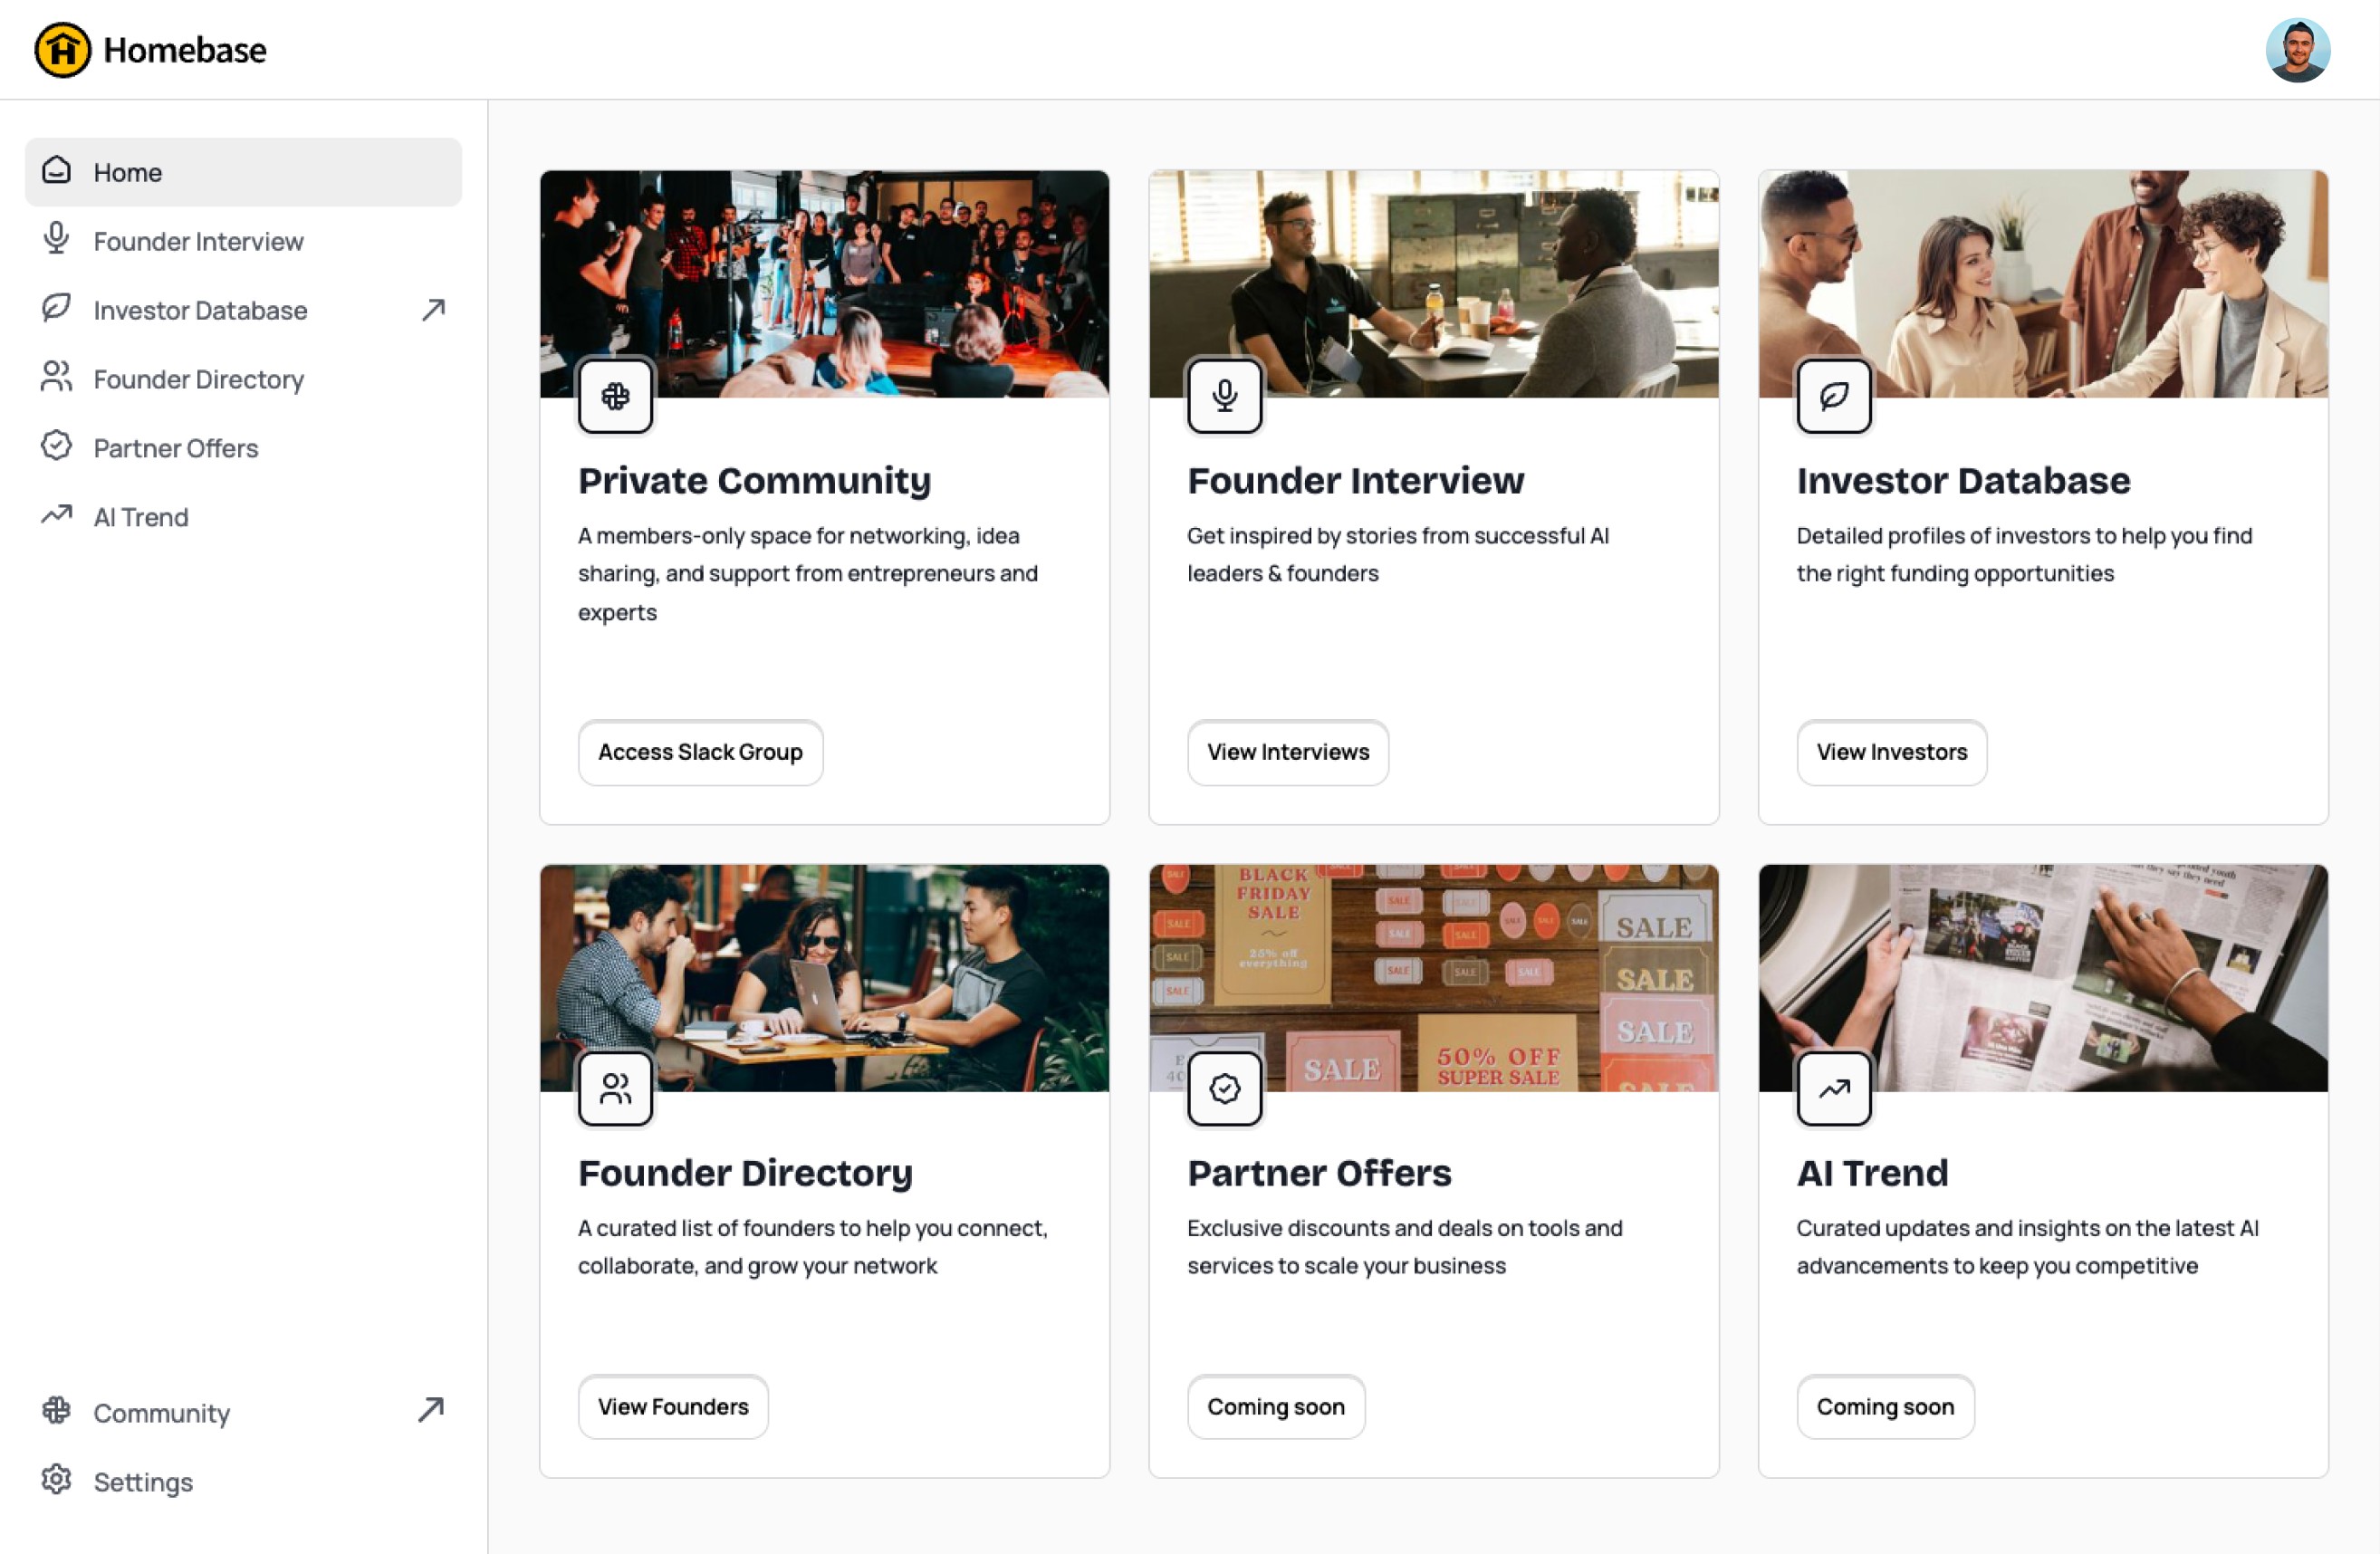Select Home in the sidebar
Screen dimensions: 2380x1554
tap(243, 172)
